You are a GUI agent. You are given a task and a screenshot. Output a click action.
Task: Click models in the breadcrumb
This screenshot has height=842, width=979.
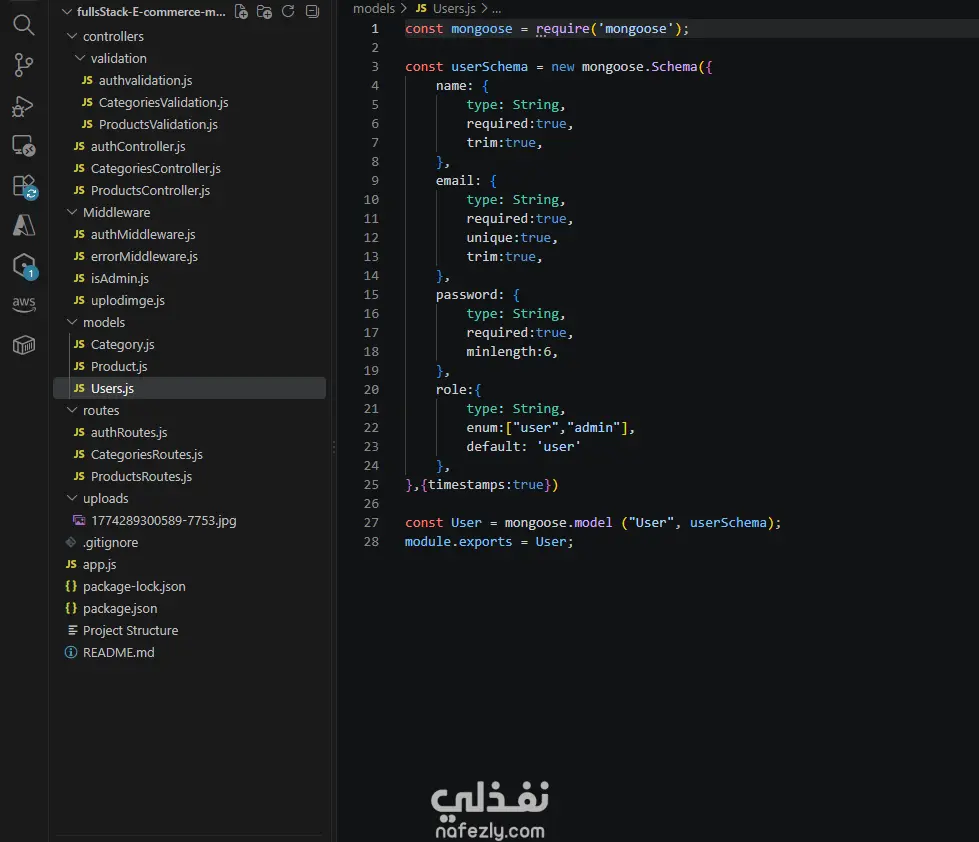pyautogui.click(x=373, y=9)
